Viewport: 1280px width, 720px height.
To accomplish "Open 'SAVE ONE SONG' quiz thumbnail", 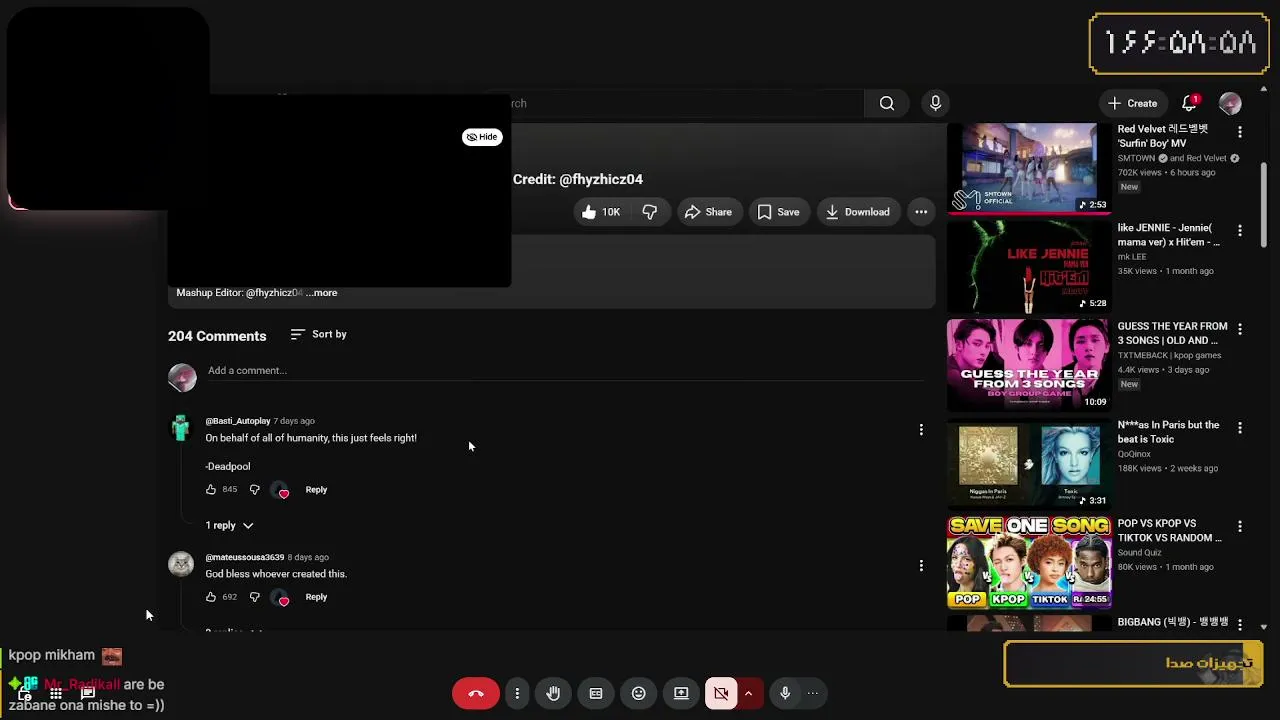I will pos(1028,562).
